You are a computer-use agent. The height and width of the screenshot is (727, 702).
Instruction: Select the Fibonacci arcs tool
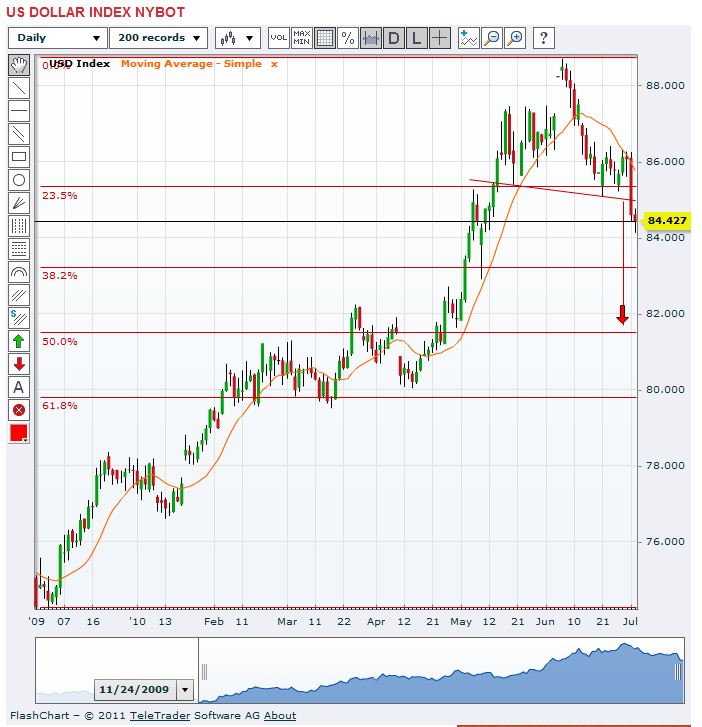[19, 272]
